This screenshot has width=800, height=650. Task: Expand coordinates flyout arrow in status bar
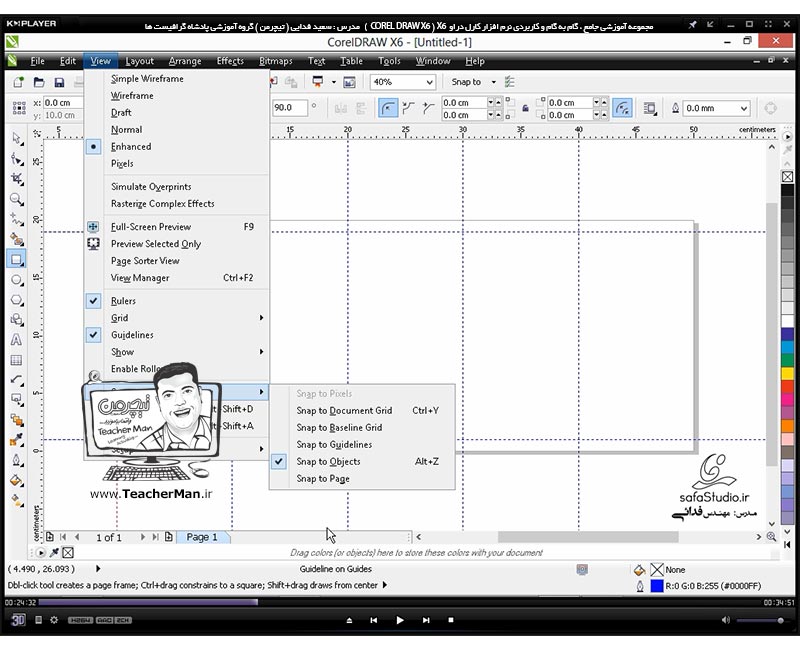point(98,569)
